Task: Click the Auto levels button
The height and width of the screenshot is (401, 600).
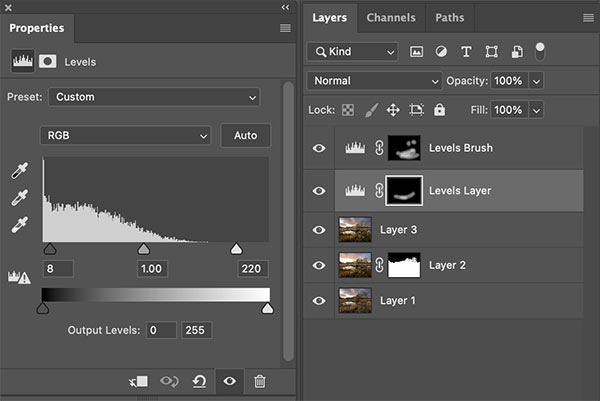Action: click(x=245, y=135)
